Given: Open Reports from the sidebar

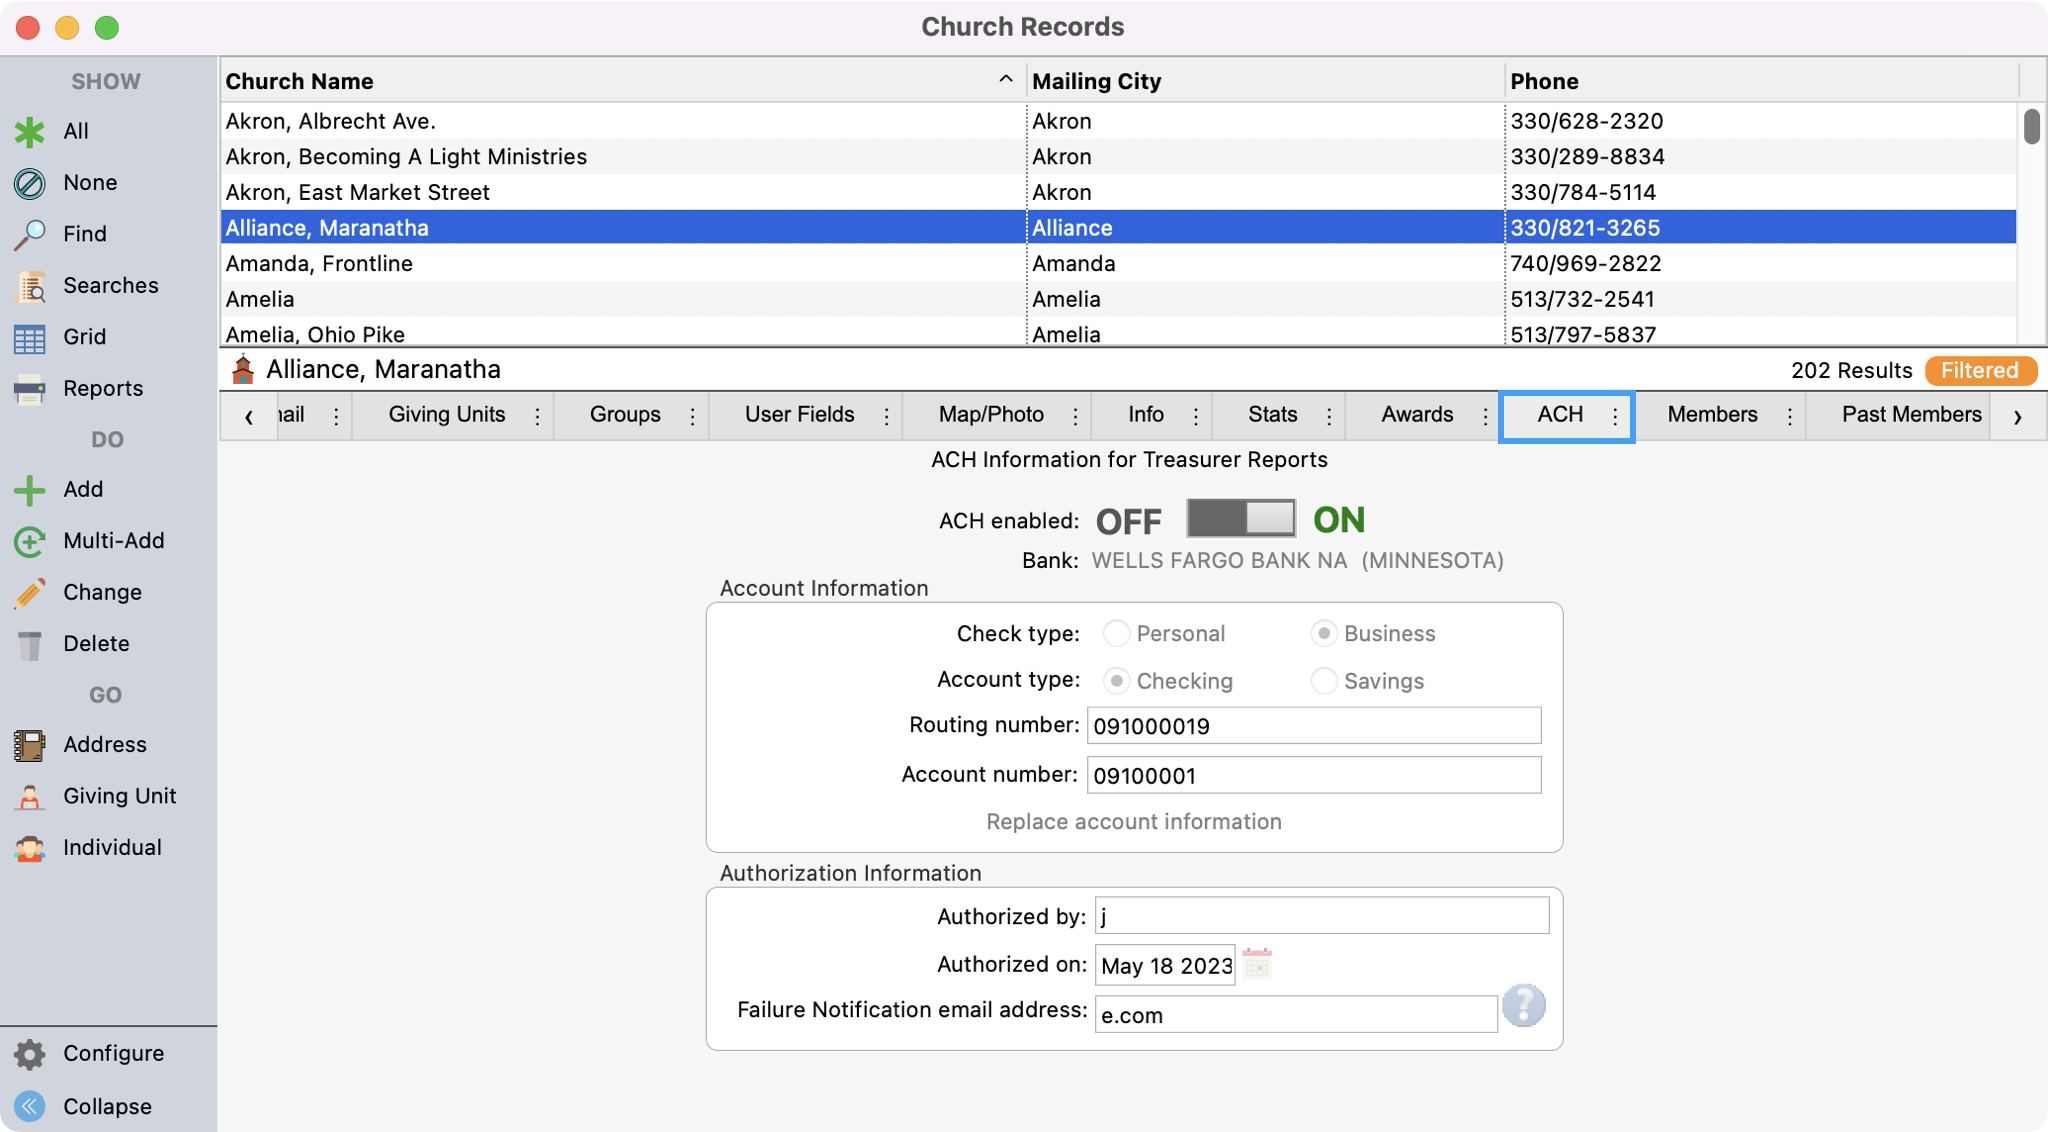Looking at the screenshot, I should [103, 388].
